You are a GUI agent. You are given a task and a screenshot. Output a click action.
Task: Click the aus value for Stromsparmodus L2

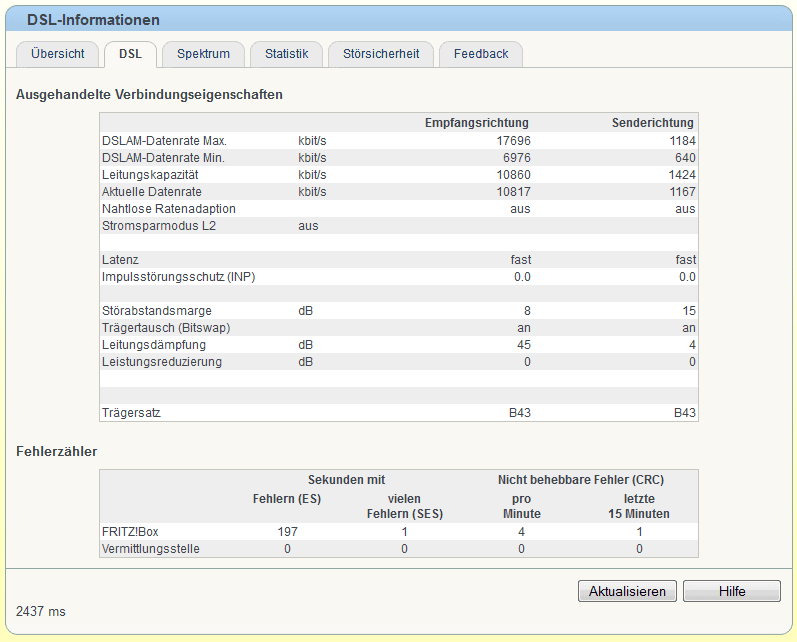click(308, 226)
